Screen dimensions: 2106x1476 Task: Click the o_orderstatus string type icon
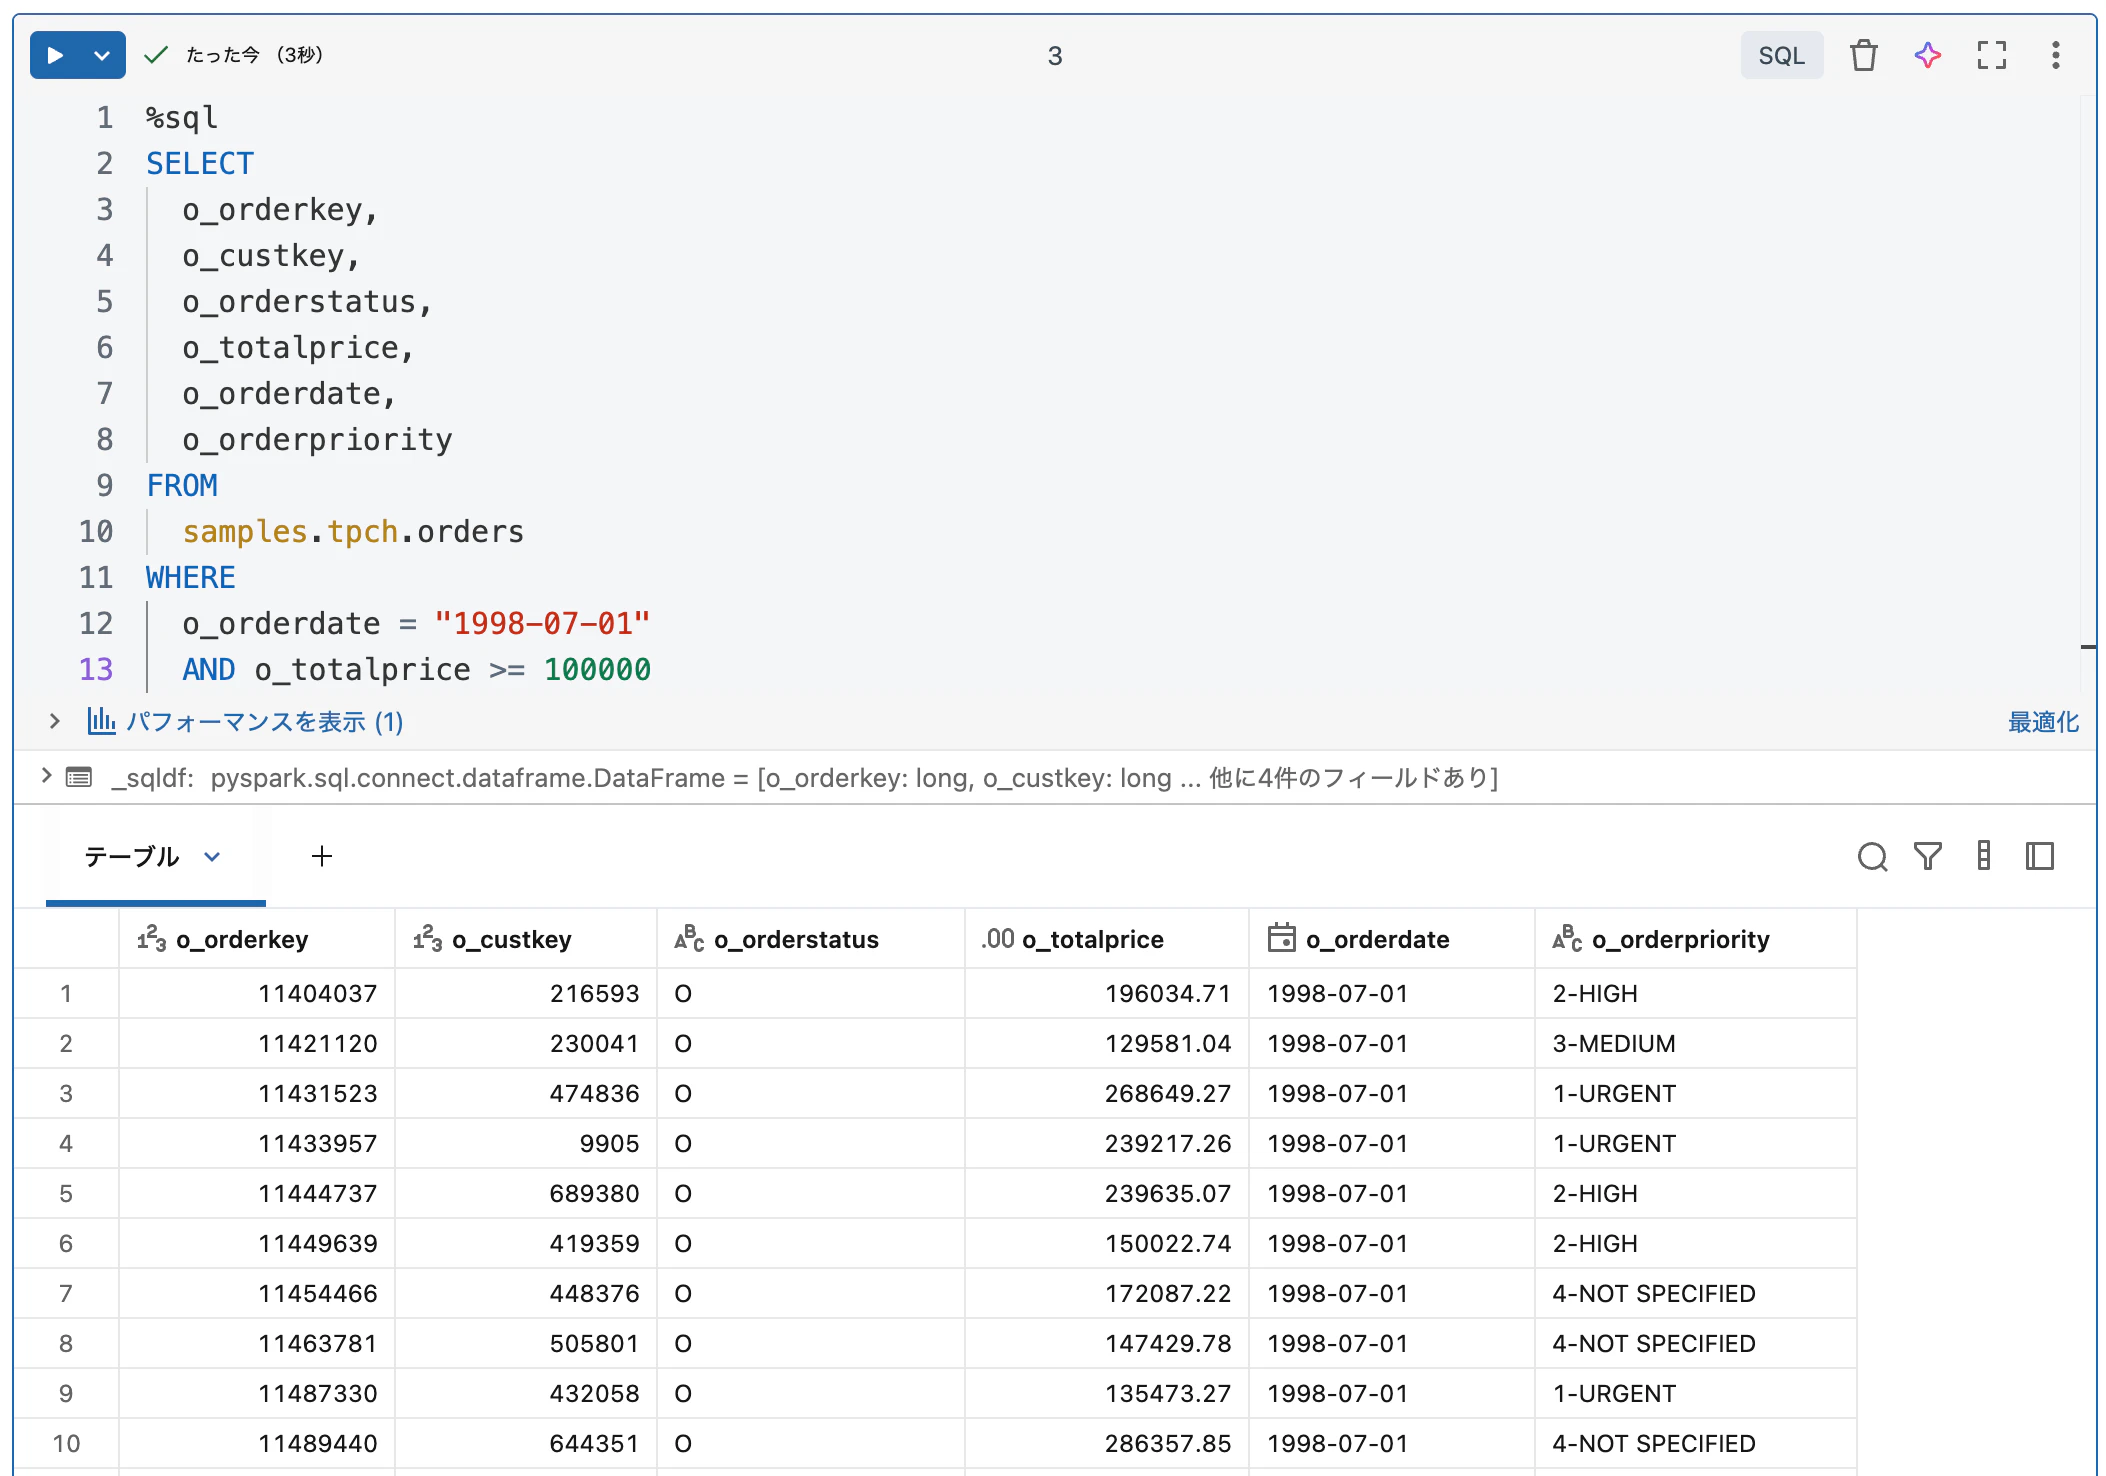(x=689, y=938)
